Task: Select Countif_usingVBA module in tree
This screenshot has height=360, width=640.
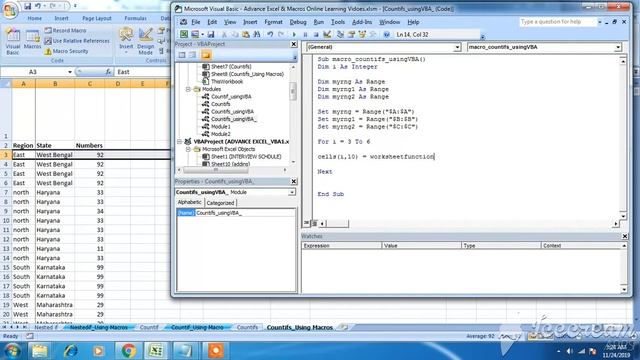Action: (x=231, y=97)
